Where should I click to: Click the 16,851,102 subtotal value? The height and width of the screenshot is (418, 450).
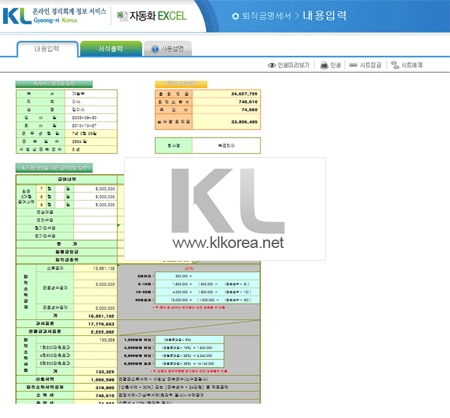pos(101,316)
